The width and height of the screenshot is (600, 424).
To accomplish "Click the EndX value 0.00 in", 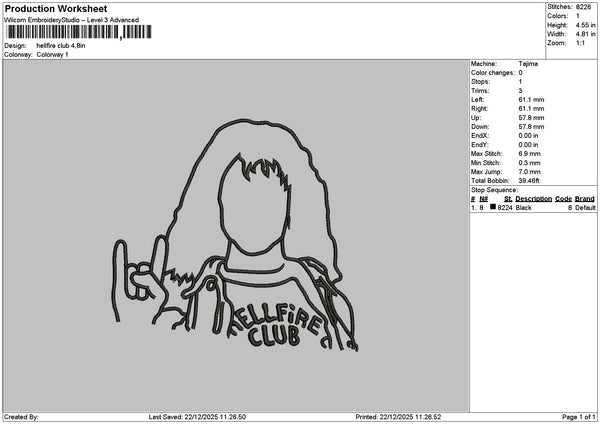I will click(528, 136).
